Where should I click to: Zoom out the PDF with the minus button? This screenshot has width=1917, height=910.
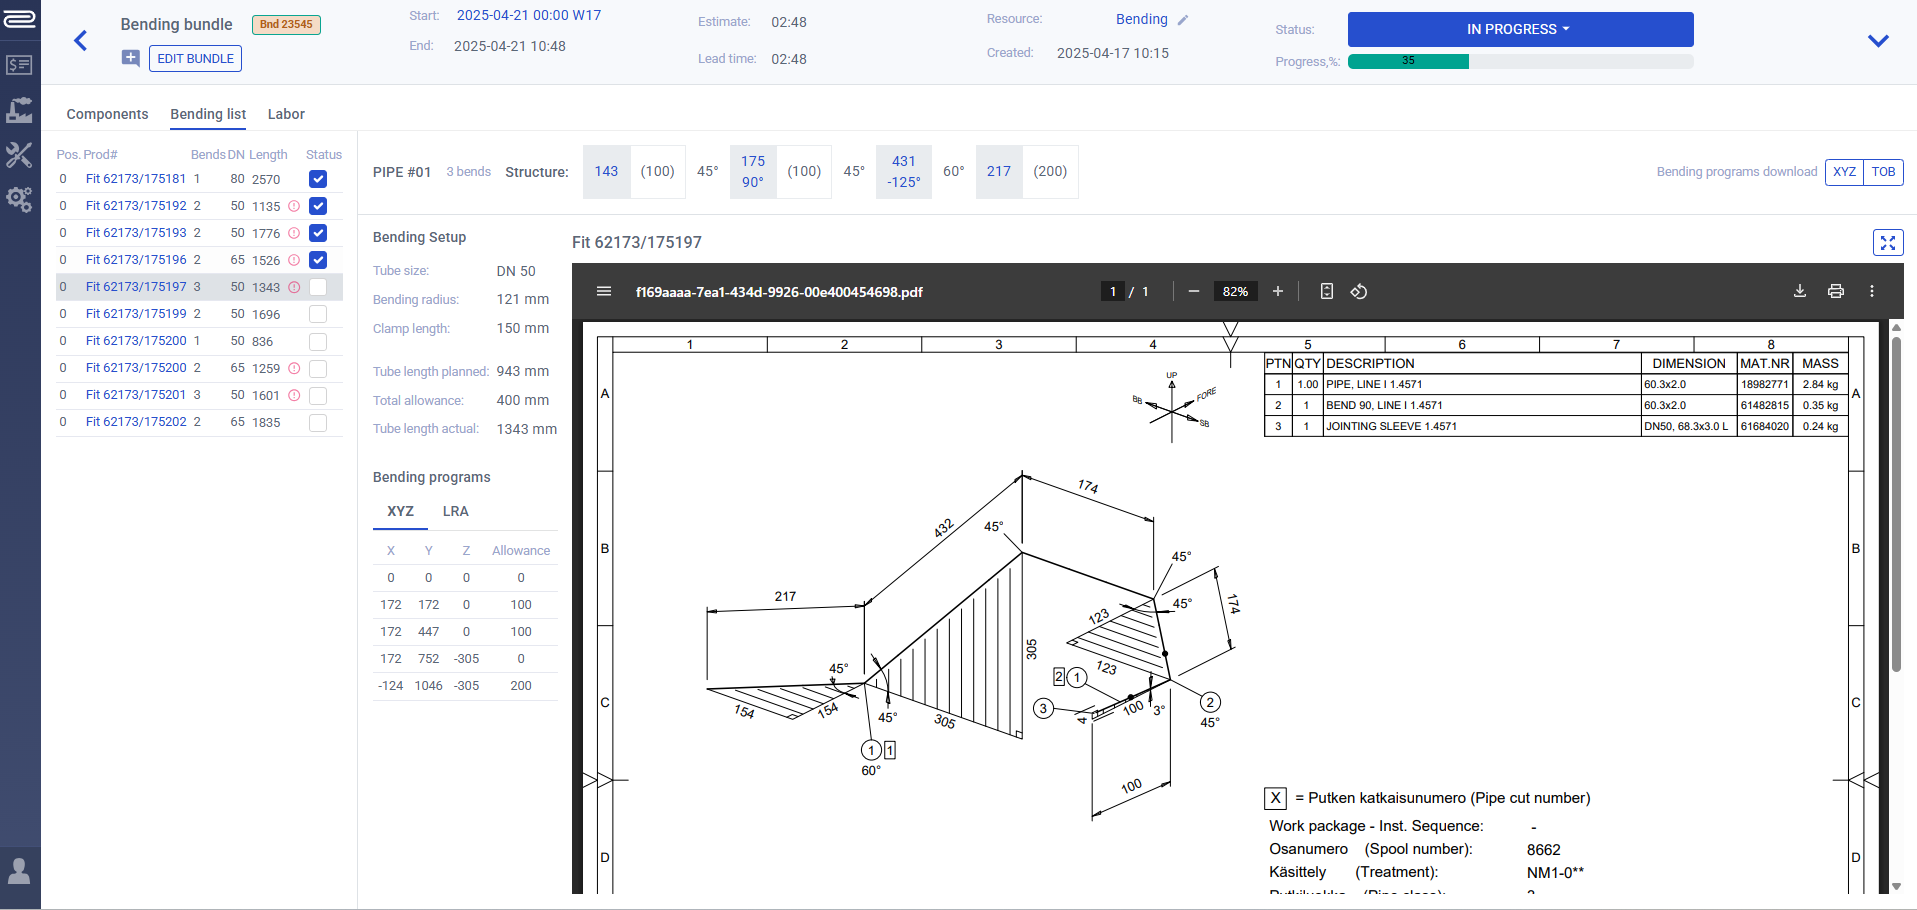click(x=1193, y=292)
